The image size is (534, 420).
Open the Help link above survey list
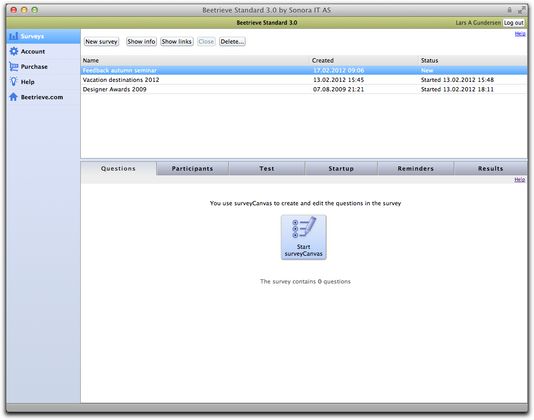(520, 33)
